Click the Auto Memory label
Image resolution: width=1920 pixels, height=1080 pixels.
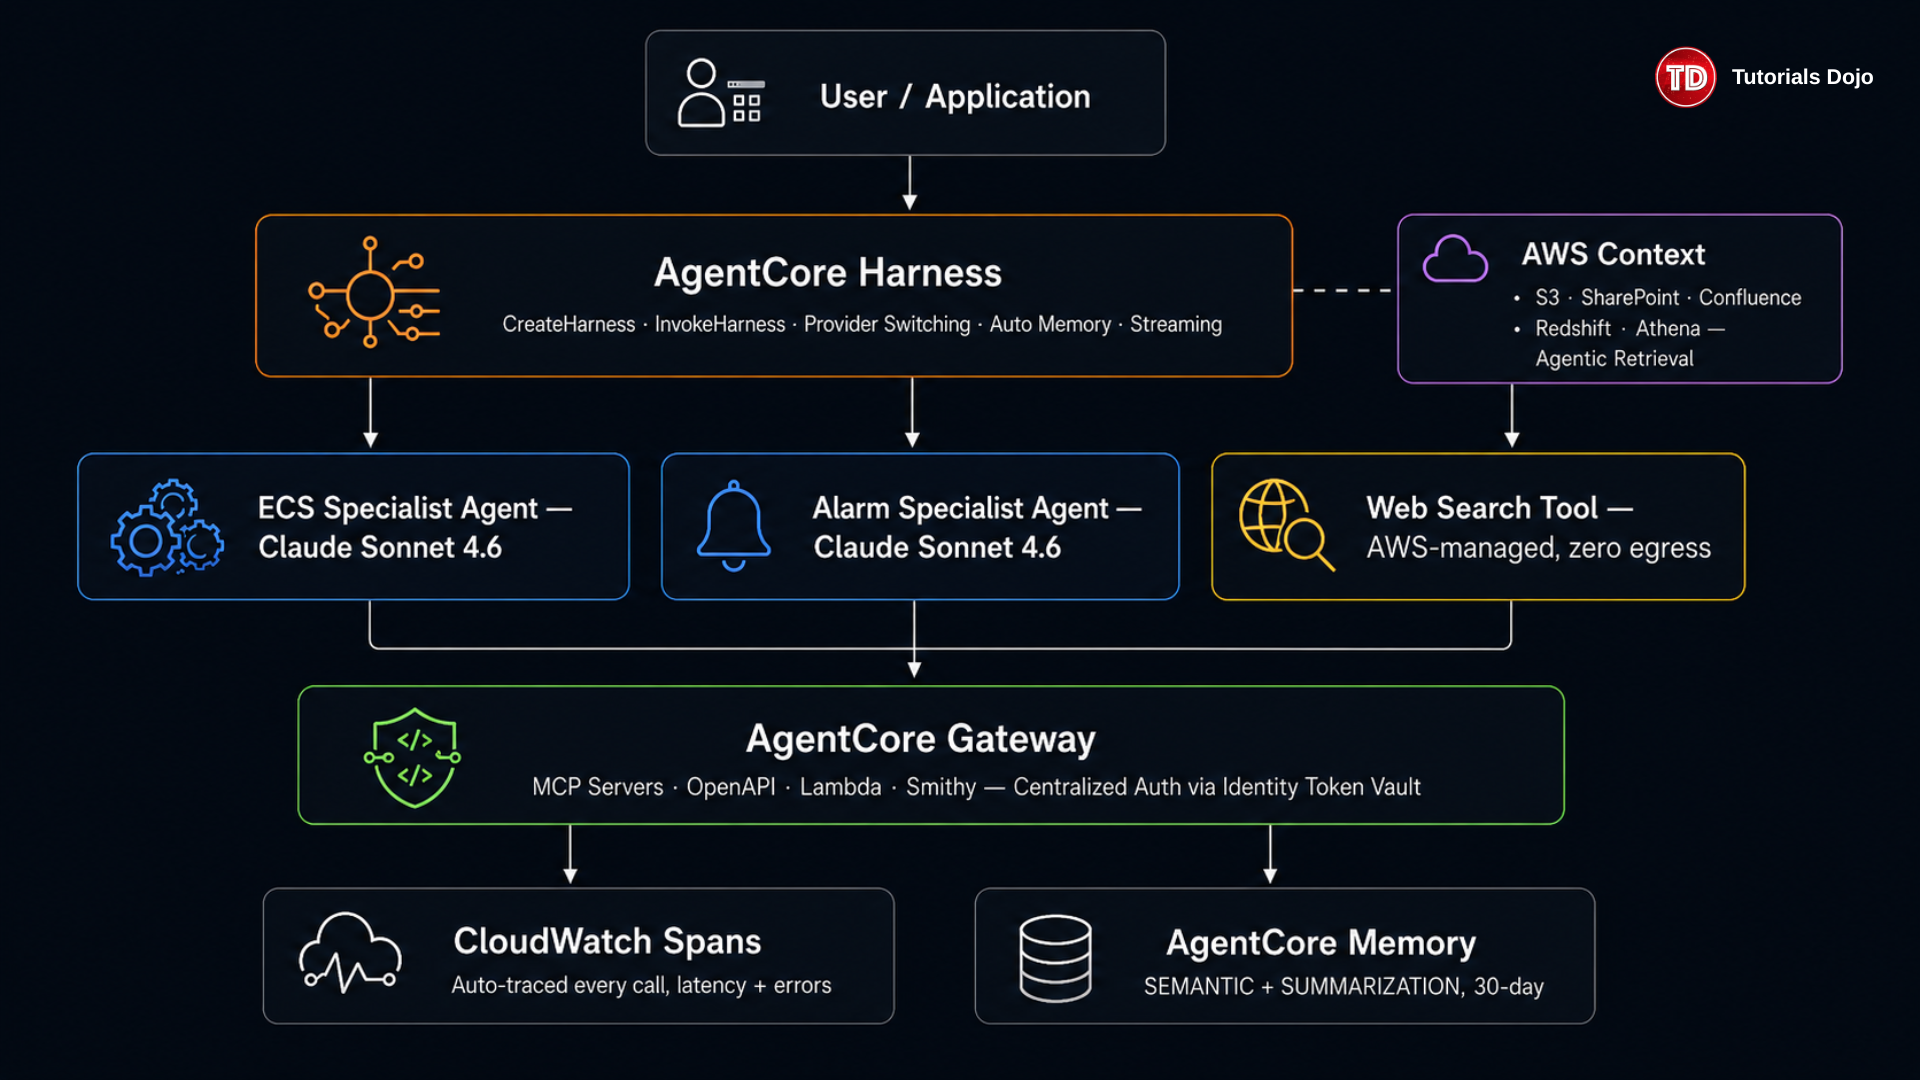tap(1050, 324)
